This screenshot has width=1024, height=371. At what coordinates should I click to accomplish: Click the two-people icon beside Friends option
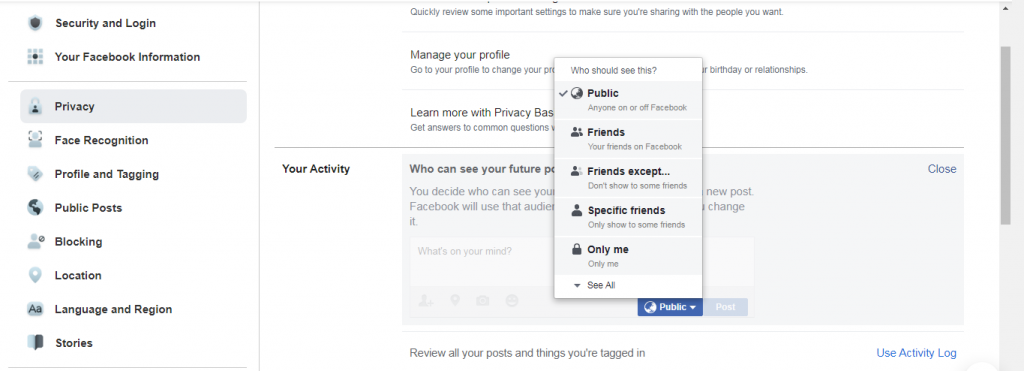[x=577, y=133]
